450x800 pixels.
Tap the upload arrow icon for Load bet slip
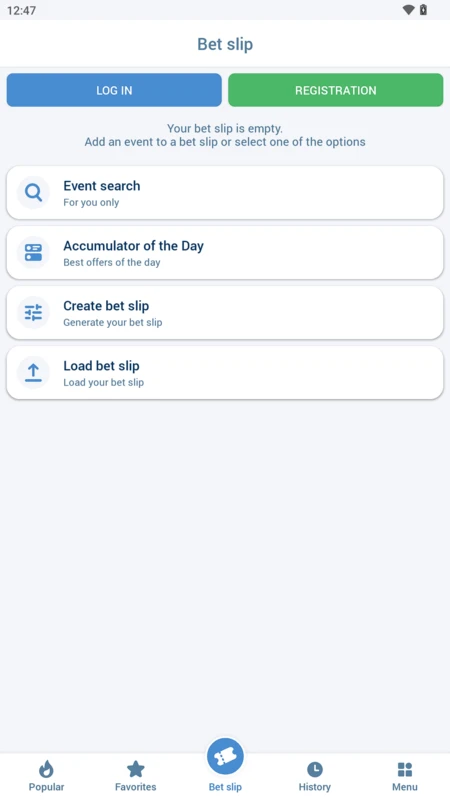(33, 372)
